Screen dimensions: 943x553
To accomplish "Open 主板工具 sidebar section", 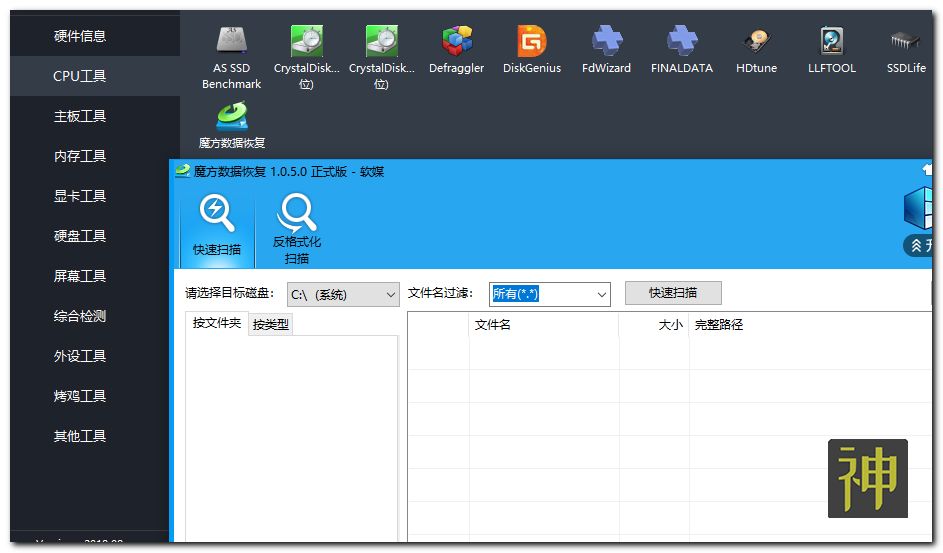I will (x=80, y=116).
